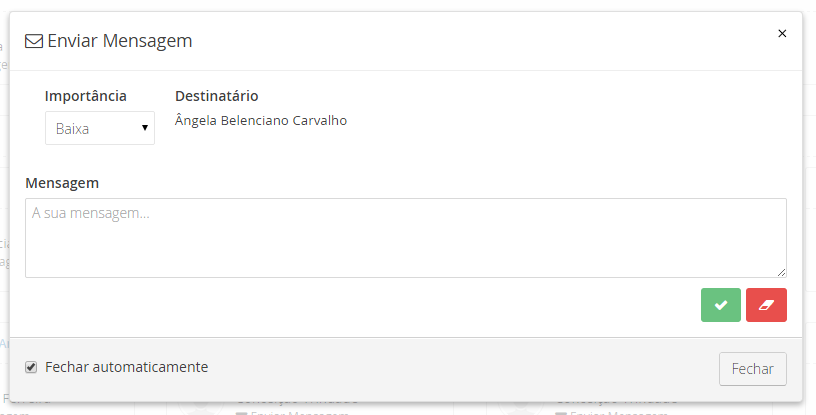816x415 pixels.
Task: Click the 'A sua mensagem...' placeholder text
Action: (91, 212)
